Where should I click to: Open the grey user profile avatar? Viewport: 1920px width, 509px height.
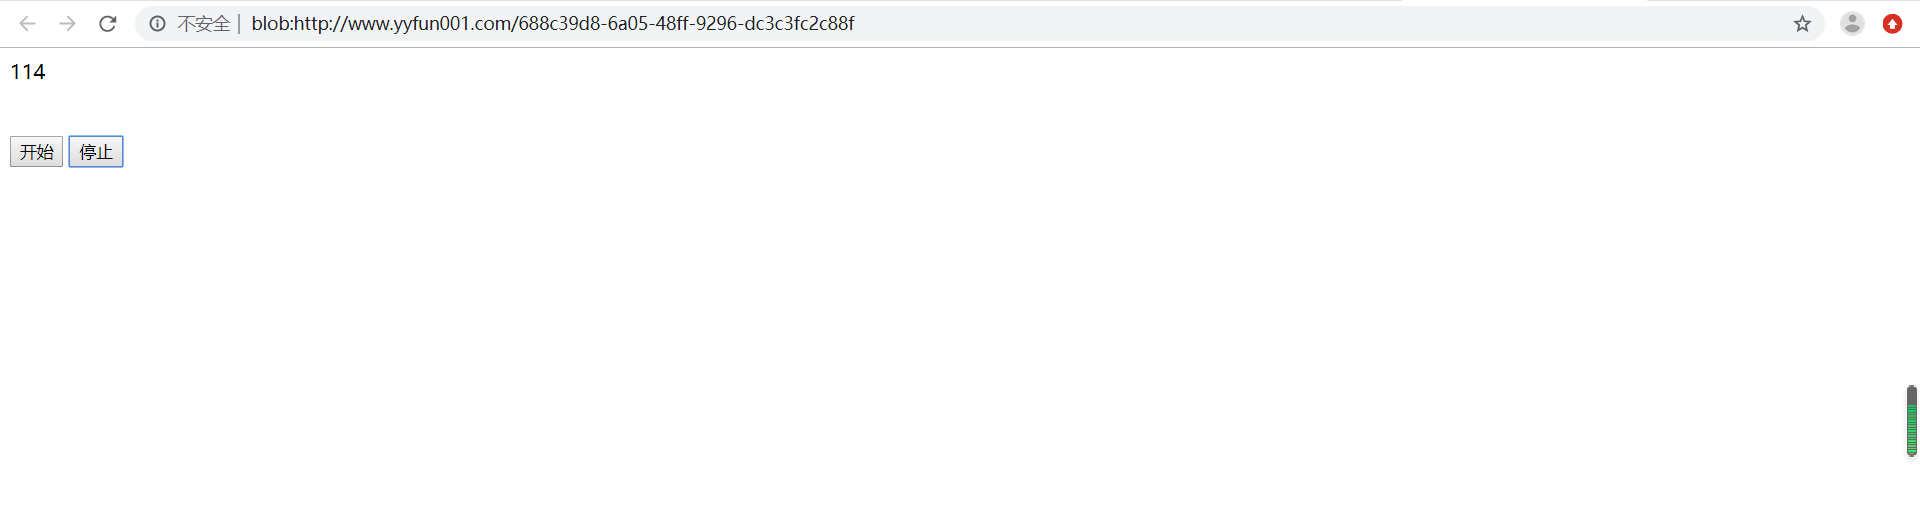point(1852,23)
